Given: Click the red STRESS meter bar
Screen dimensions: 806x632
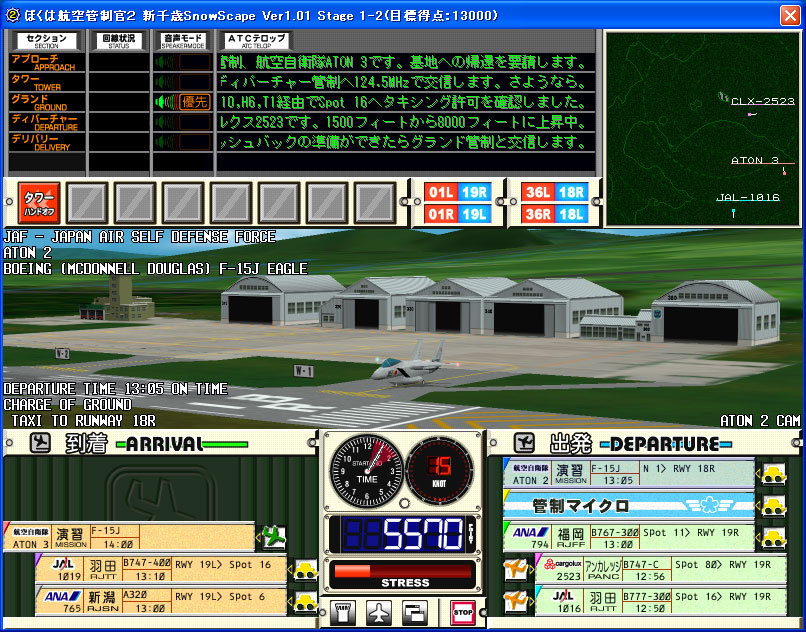Looking at the screenshot, I should click(x=402, y=572).
